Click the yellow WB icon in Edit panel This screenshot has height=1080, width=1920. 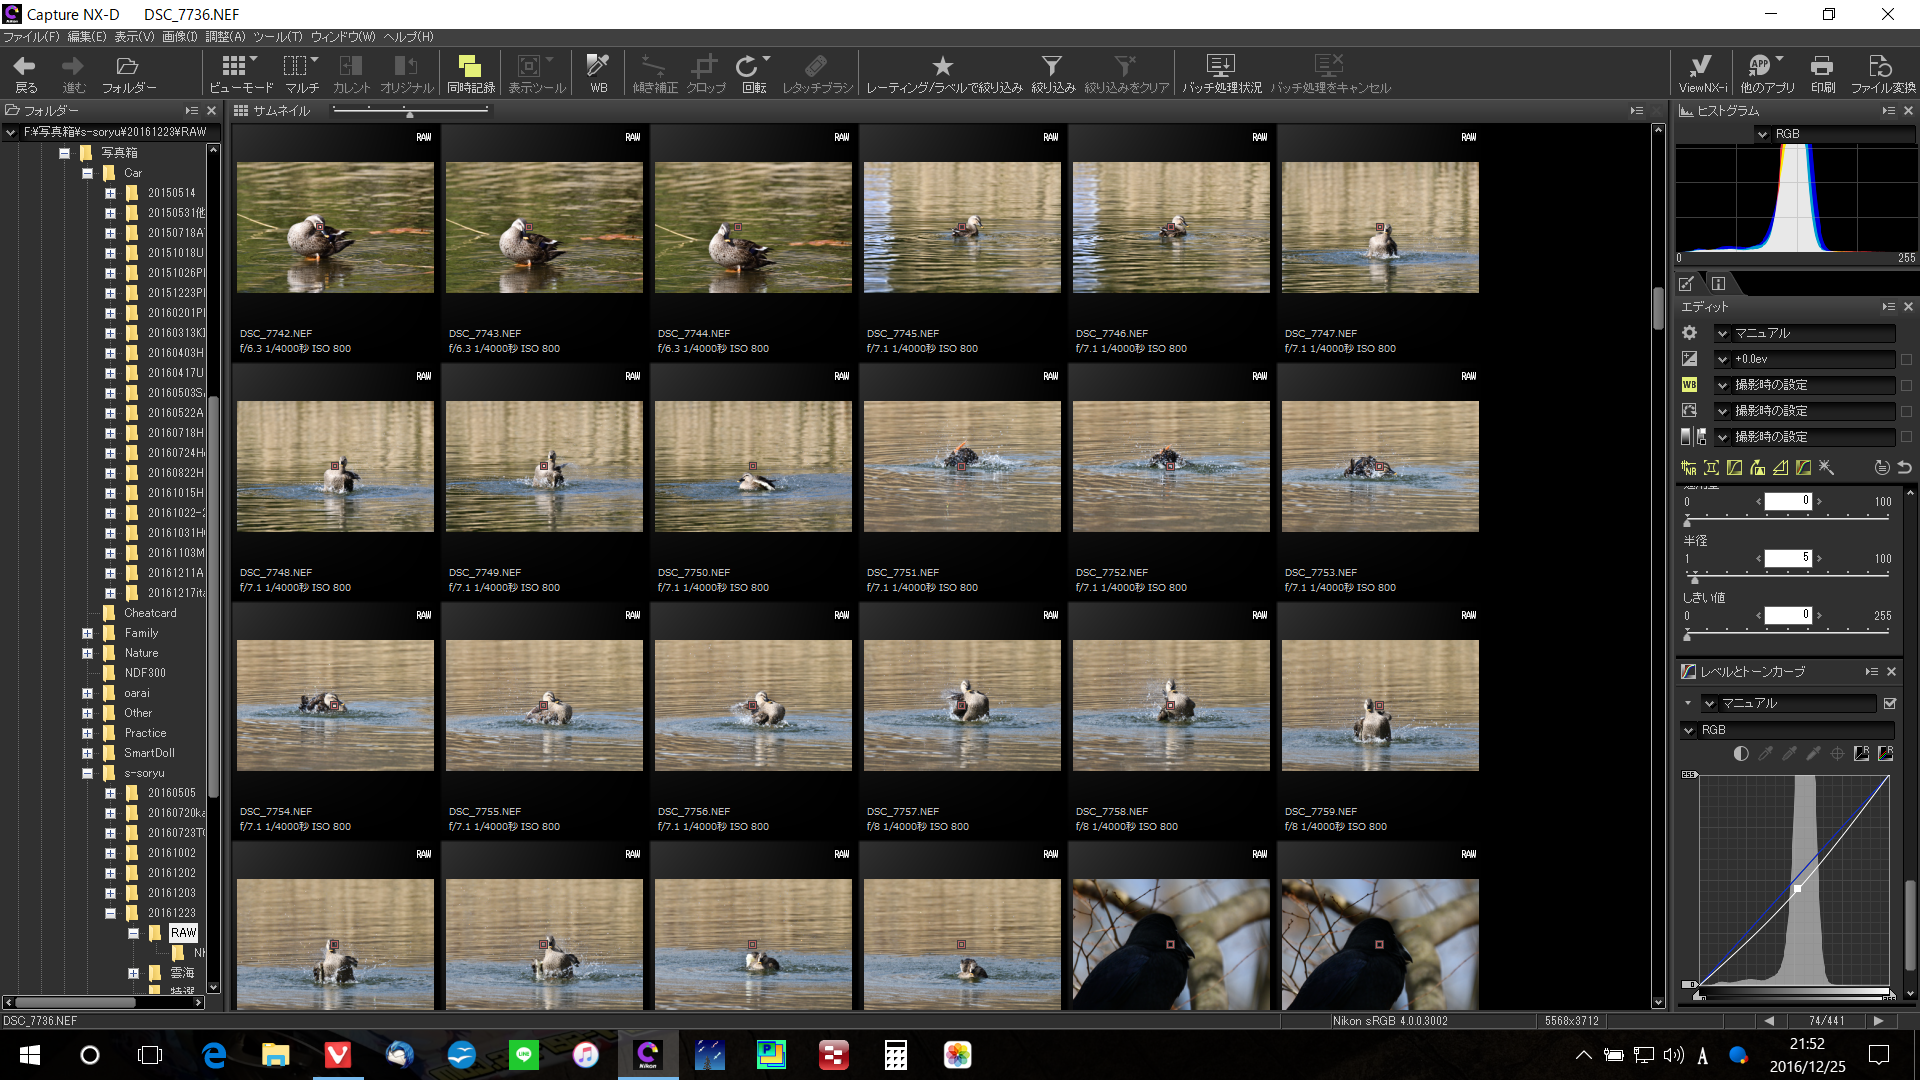click(1689, 385)
